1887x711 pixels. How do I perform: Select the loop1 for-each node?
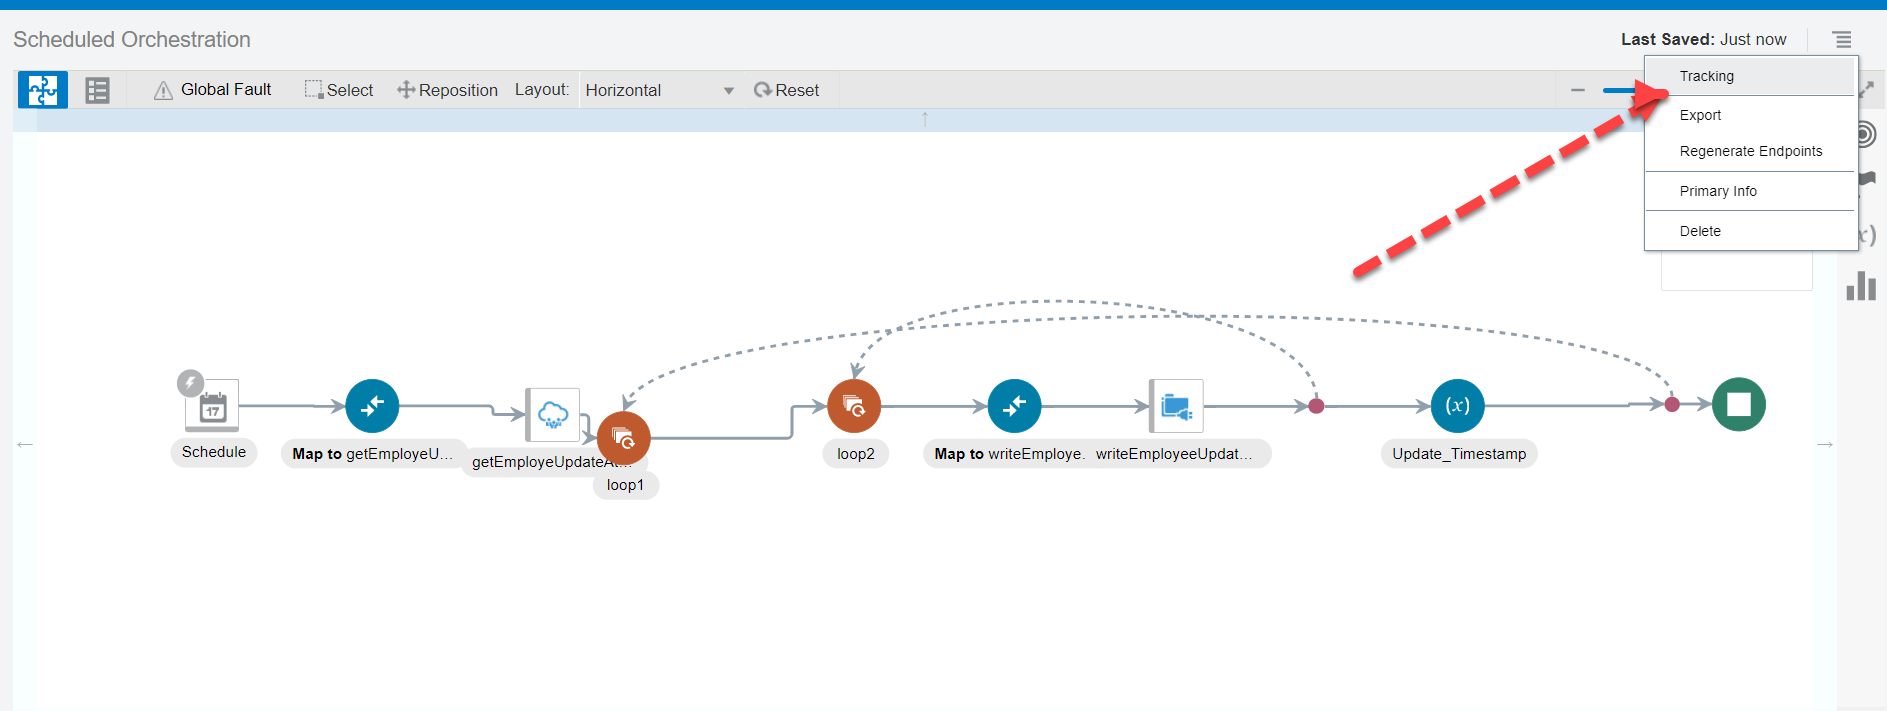pyautogui.click(x=624, y=438)
